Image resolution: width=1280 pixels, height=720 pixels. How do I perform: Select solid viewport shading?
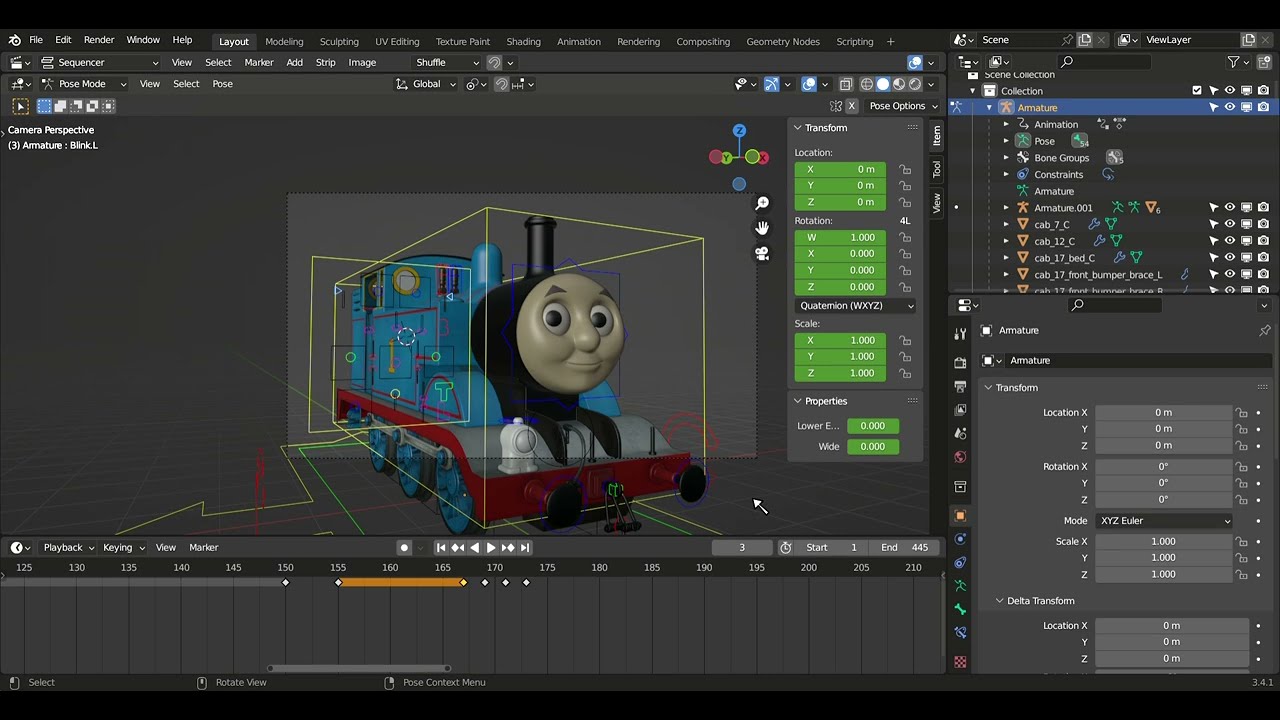click(x=883, y=84)
